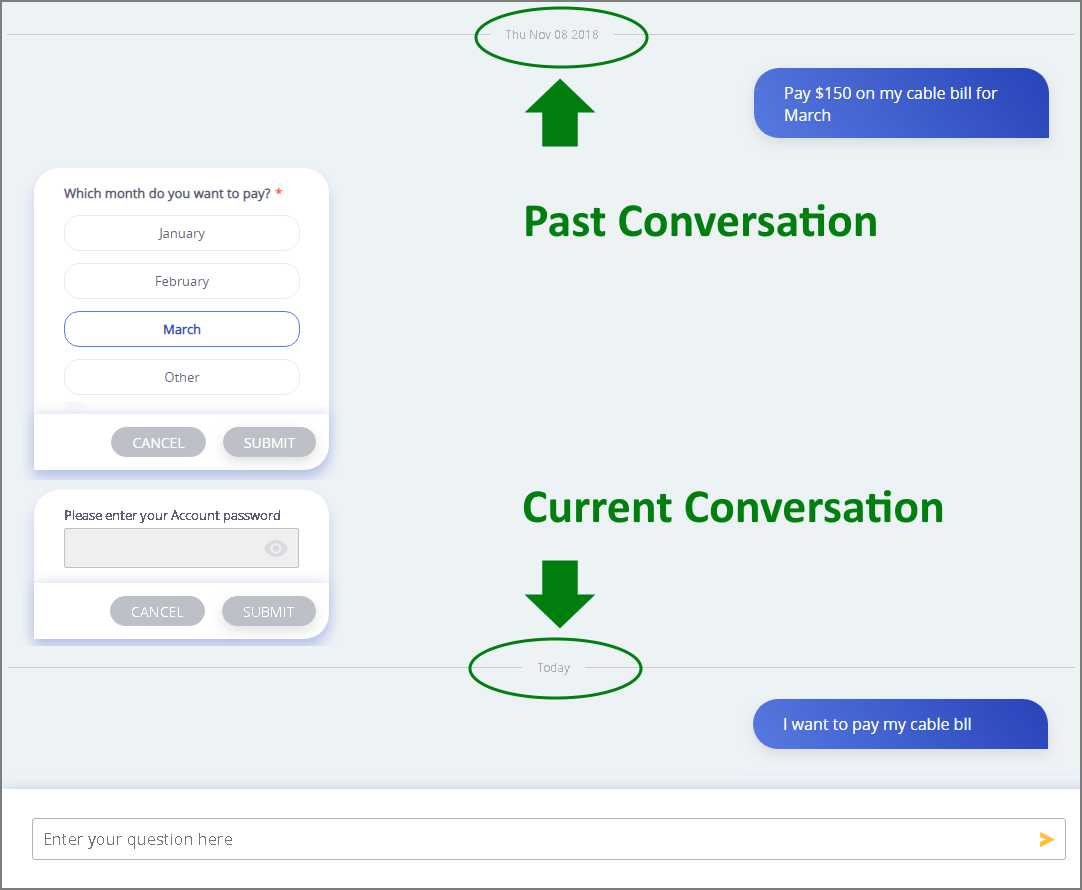Click the 'Enter your question here' box
Image resolution: width=1082 pixels, height=890 pixels.
549,839
